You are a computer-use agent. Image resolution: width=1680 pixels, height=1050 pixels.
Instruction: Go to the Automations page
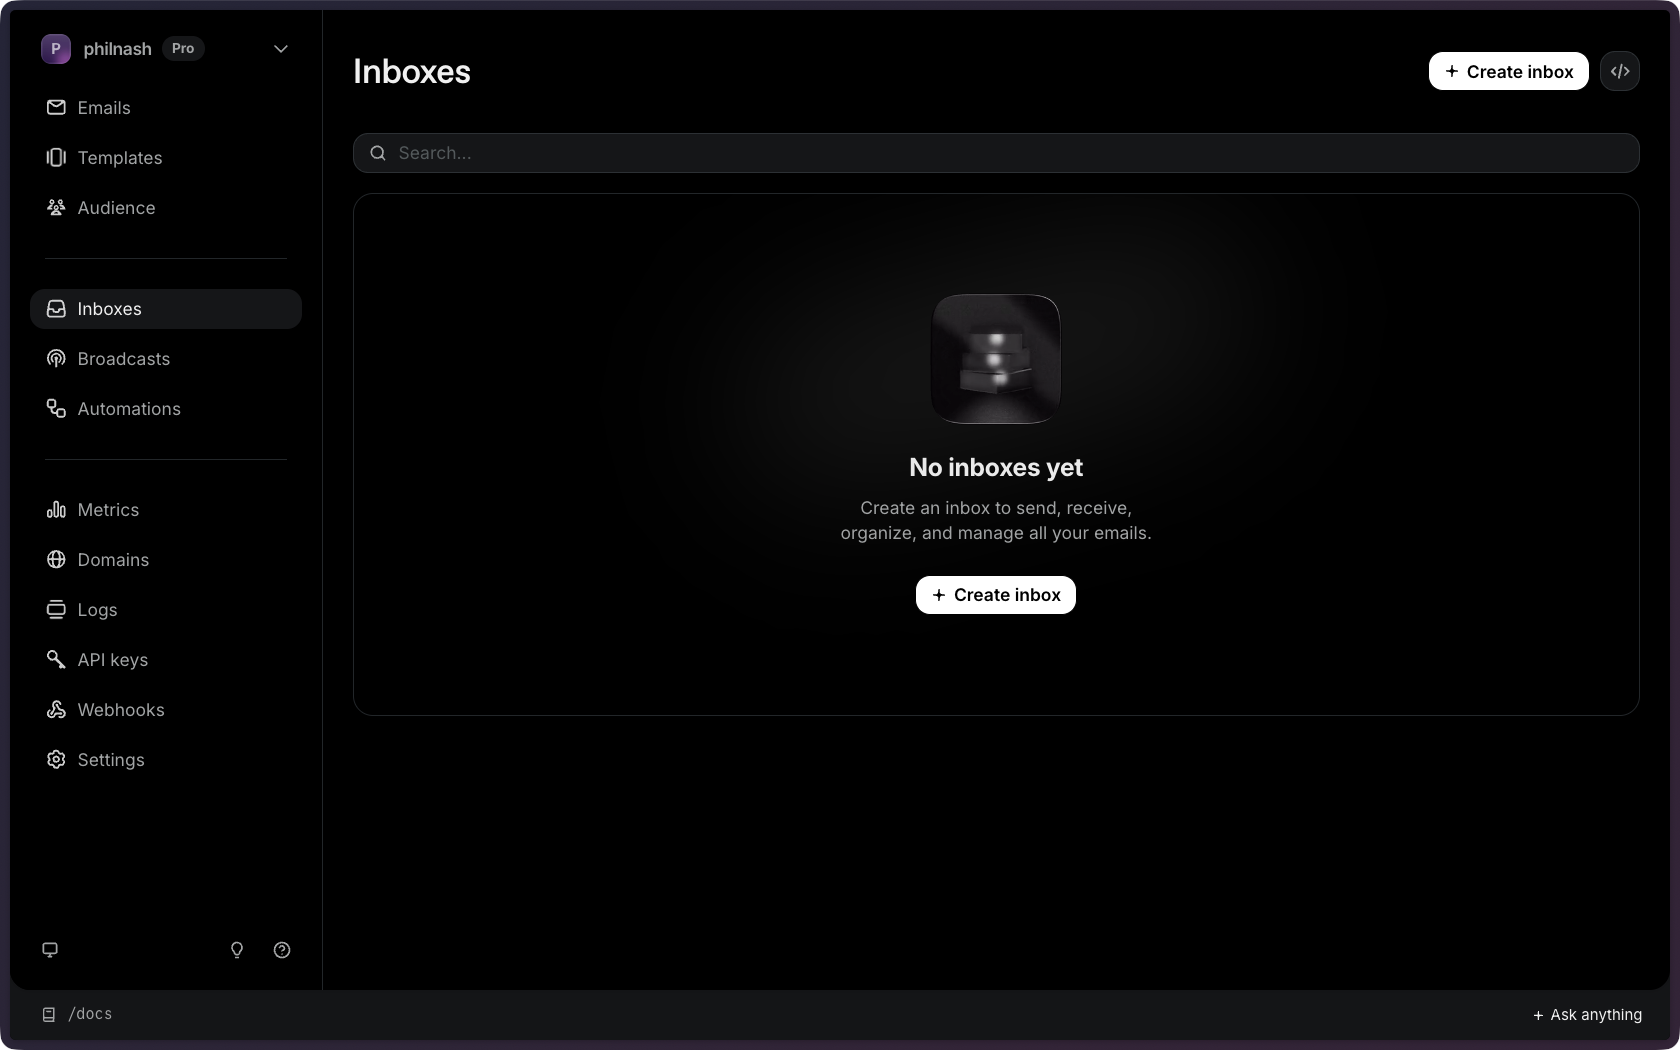click(x=166, y=409)
